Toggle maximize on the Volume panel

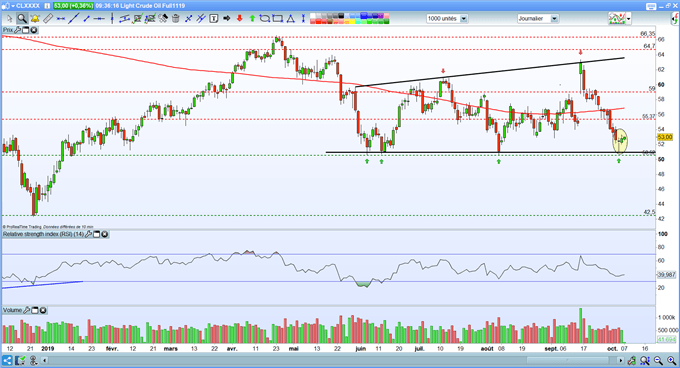[35, 310]
